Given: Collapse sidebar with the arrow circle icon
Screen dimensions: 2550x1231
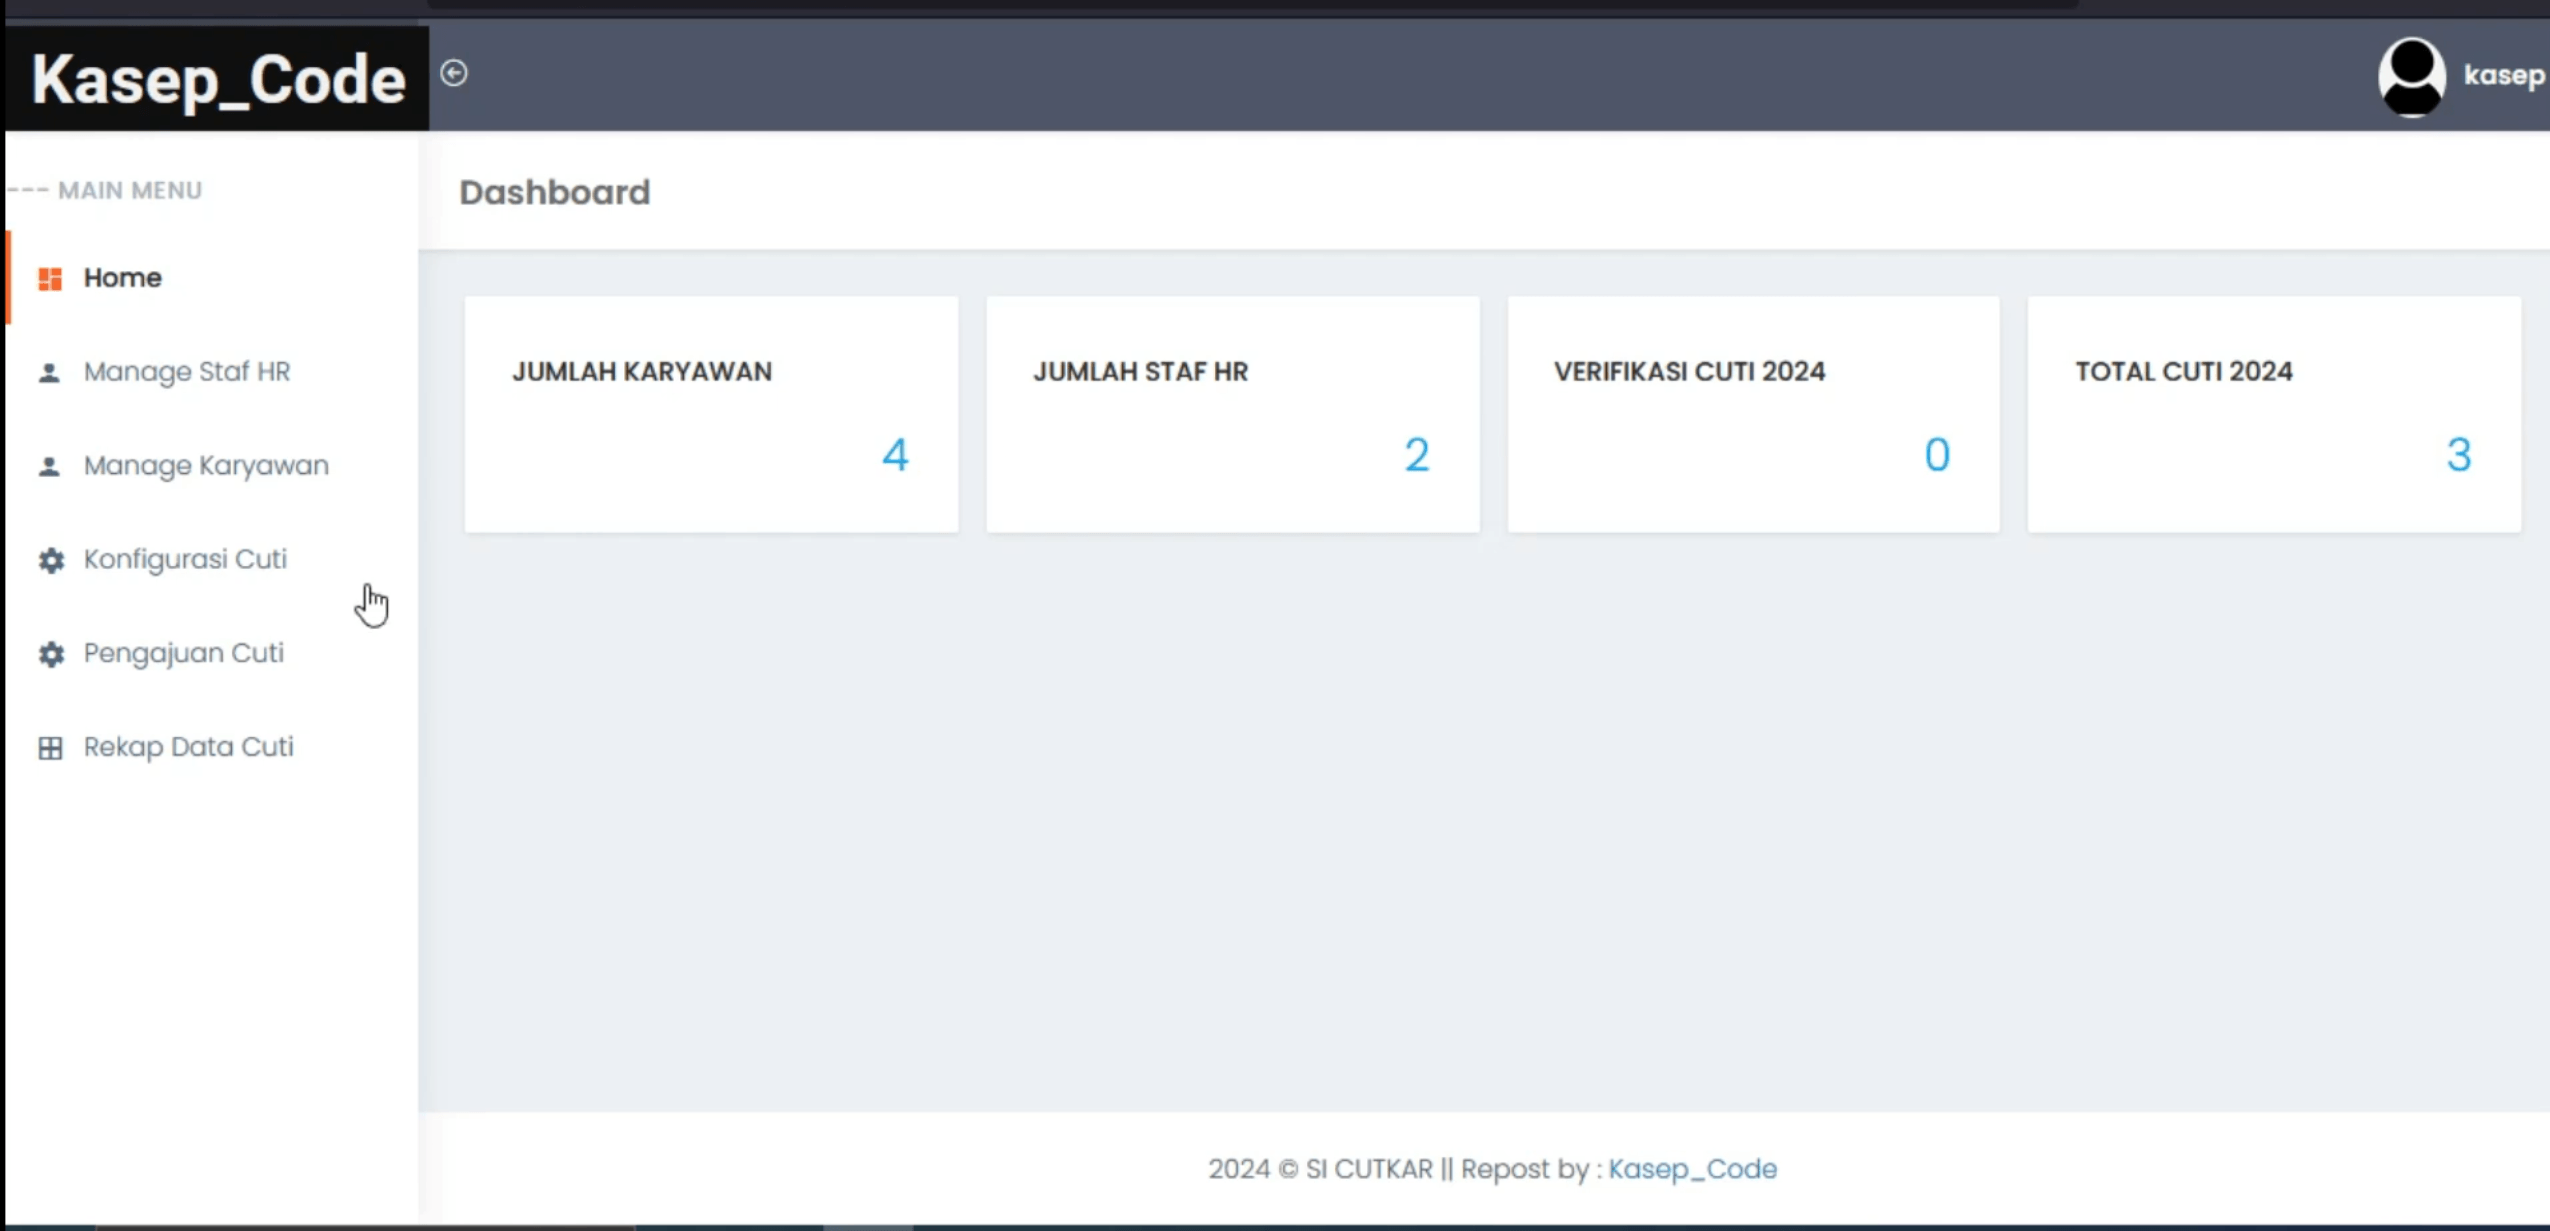Looking at the screenshot, I should 454,73.
